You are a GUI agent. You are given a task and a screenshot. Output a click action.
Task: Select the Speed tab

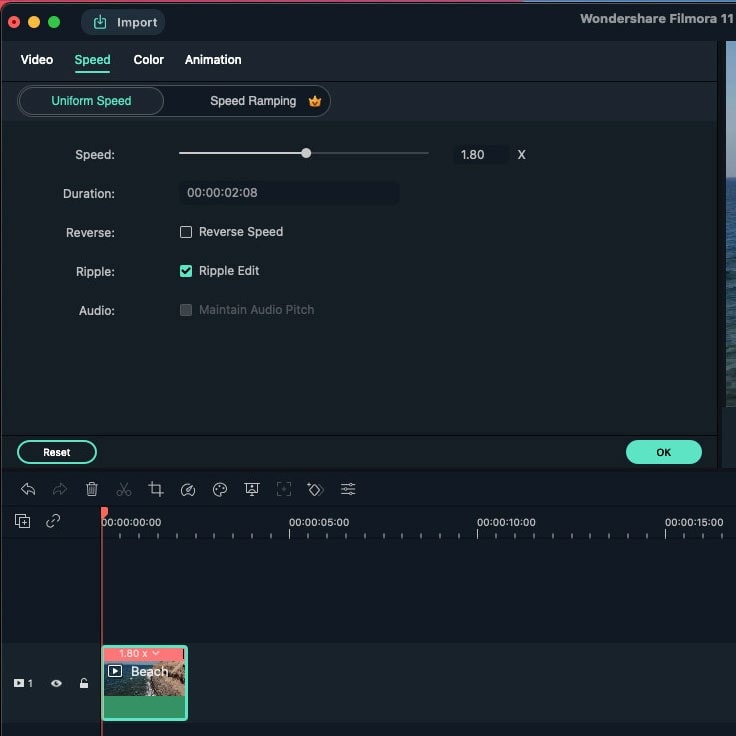tap(92, 60)
